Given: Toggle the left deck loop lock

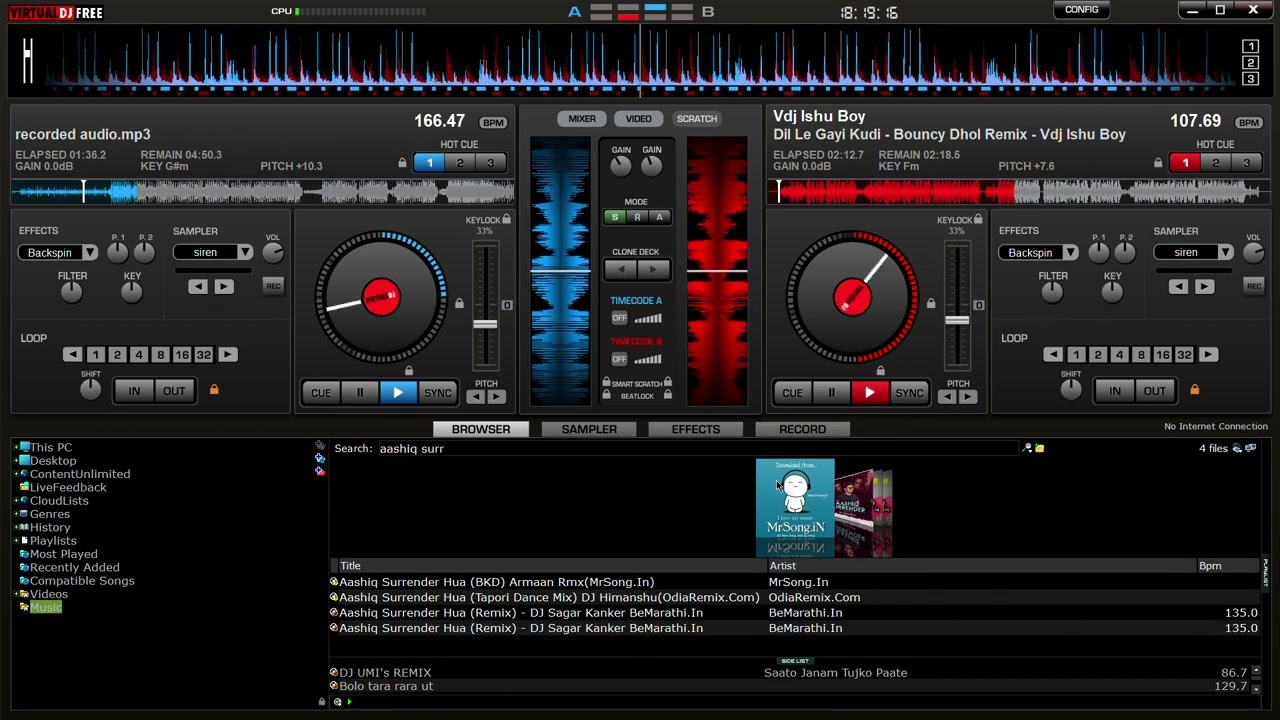Looking at the screenshot, I should [x=214, y=390].
